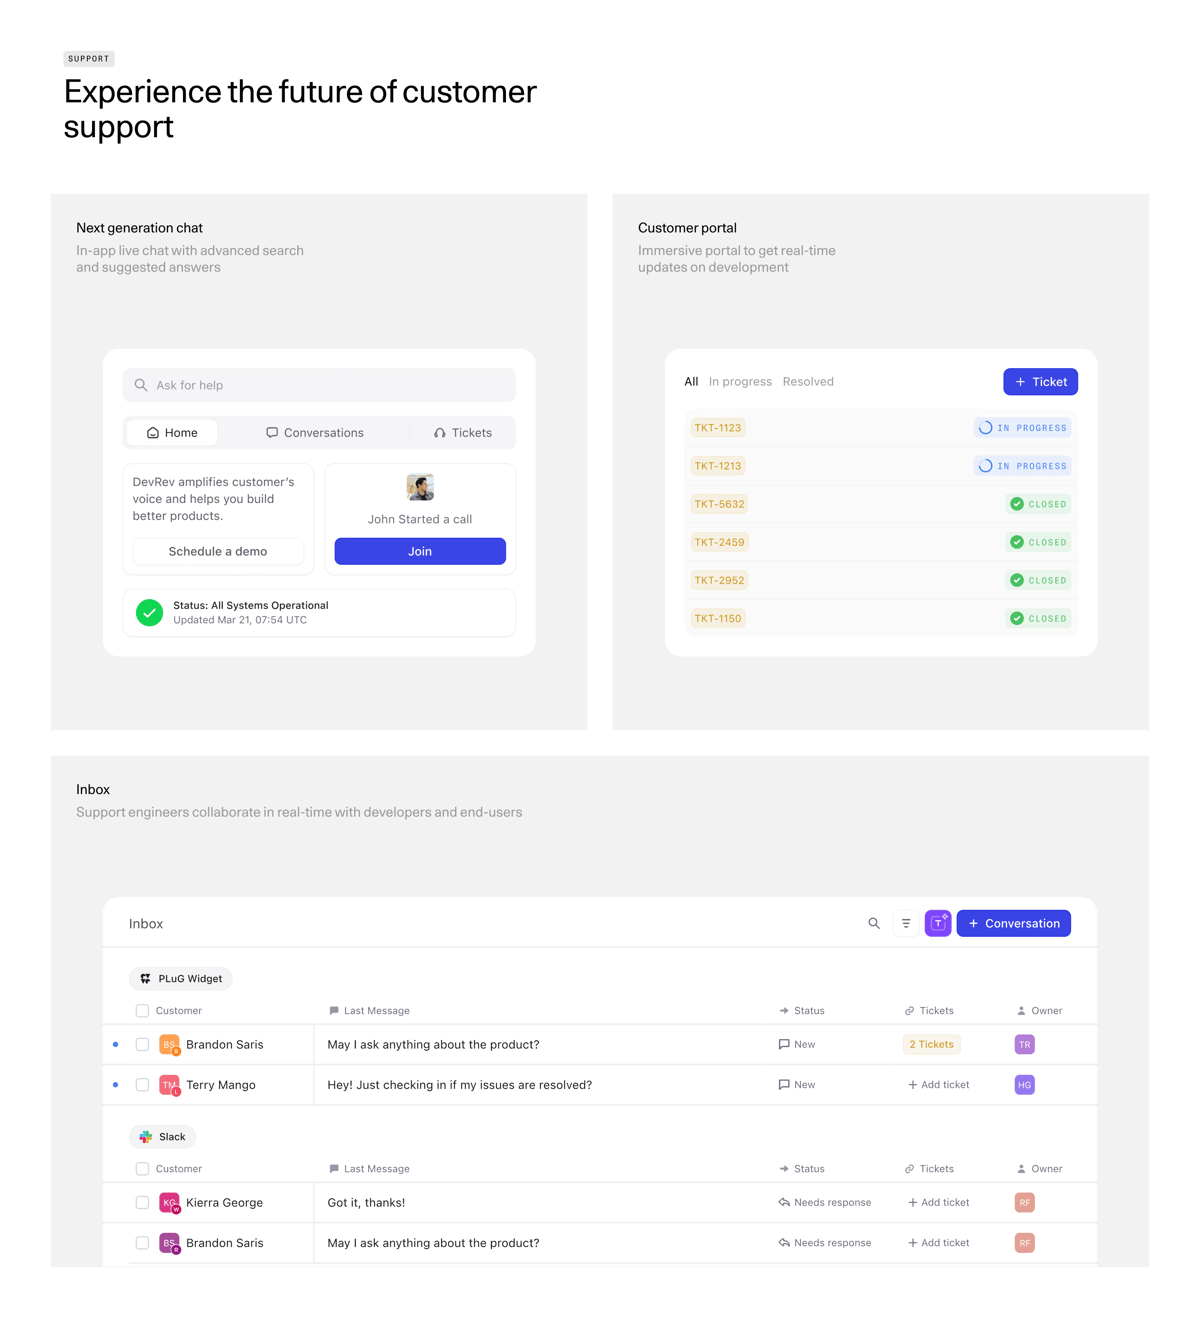Click the PLuG Widget group icon

pyautogui.click(x=144, y=978)
